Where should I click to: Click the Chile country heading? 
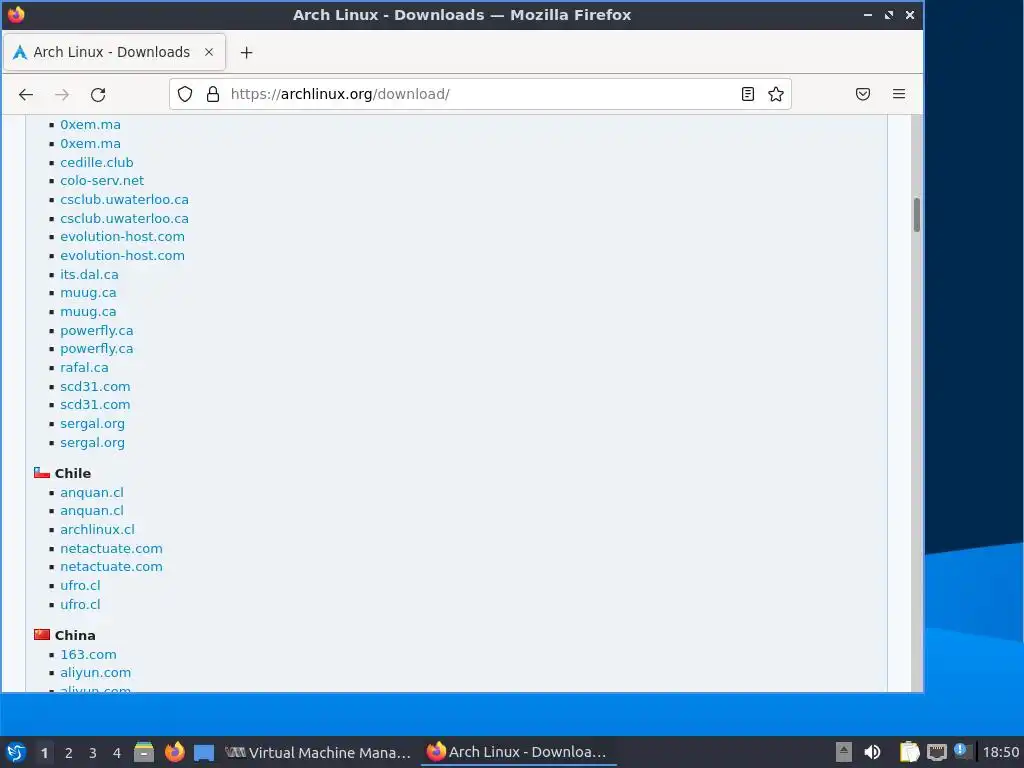click(72, 473)
